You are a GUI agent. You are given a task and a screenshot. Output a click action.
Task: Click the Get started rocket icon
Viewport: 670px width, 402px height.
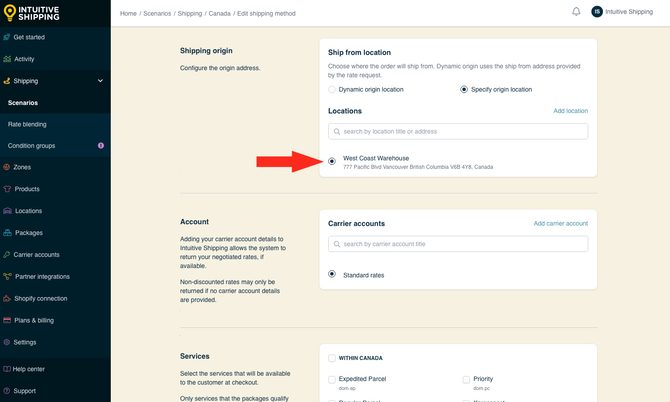pyautogui.click(x=6, y=37)
